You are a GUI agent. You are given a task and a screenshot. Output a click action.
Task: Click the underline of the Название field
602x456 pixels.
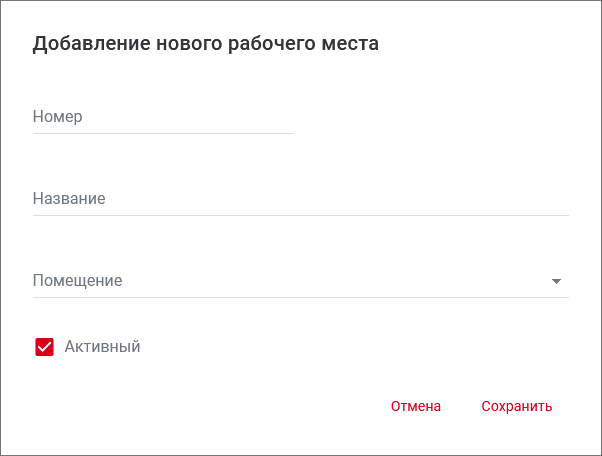point(300,215)
